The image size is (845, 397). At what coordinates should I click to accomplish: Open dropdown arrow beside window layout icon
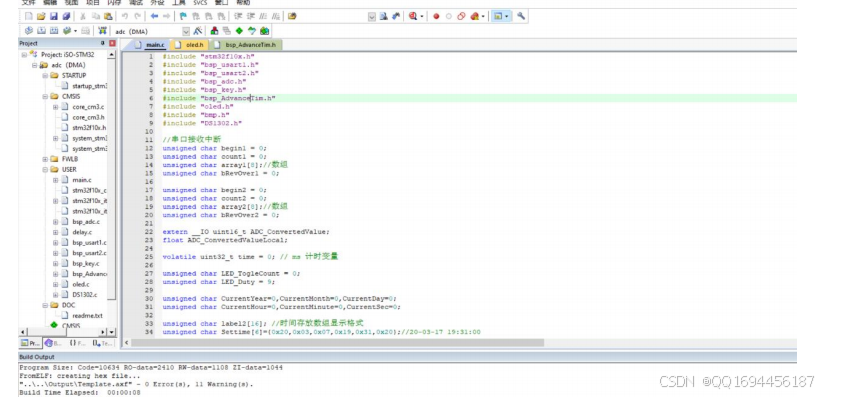click(507, 17)
